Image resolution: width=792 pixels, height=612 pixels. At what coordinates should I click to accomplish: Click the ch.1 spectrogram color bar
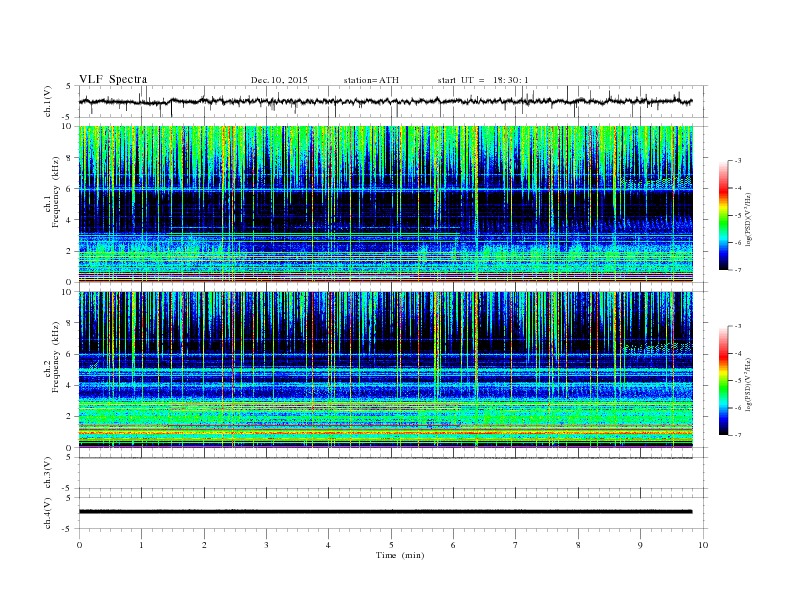click(x=723, y=215)
